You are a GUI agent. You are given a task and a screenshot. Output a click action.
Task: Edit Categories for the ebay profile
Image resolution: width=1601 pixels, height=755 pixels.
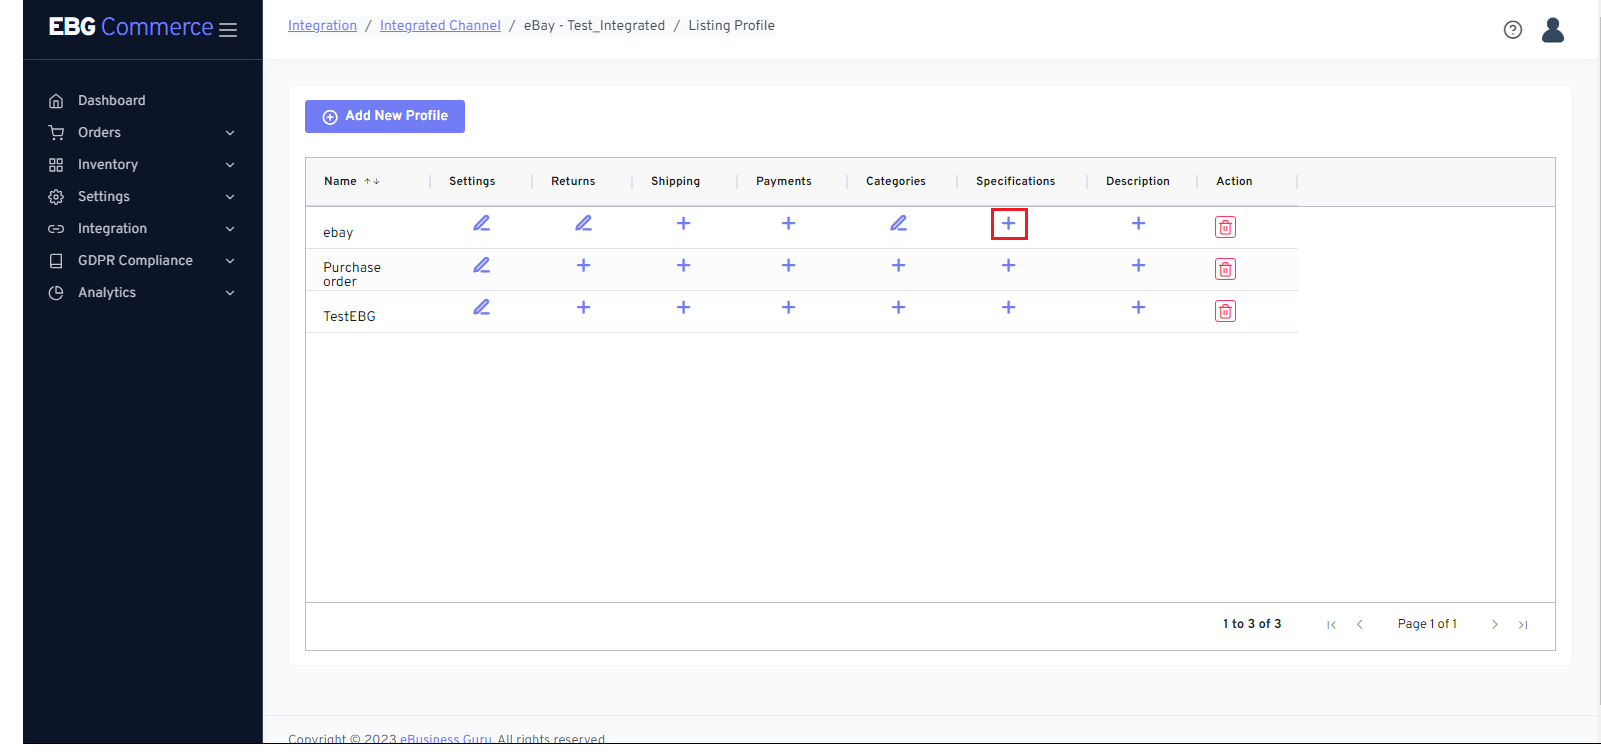(898, 223)
